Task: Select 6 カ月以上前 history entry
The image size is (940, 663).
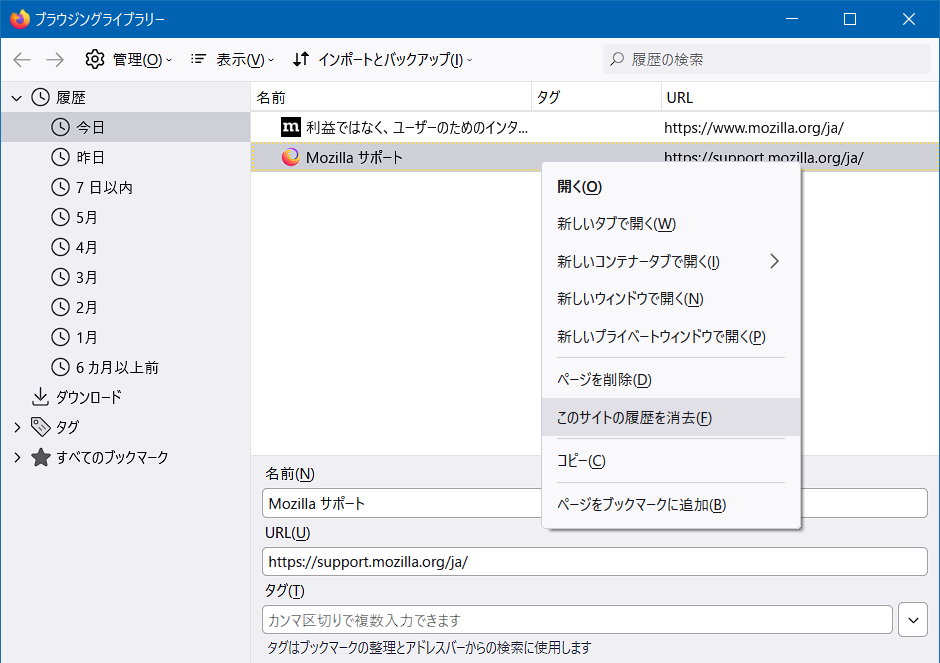Action: (125, 367)
